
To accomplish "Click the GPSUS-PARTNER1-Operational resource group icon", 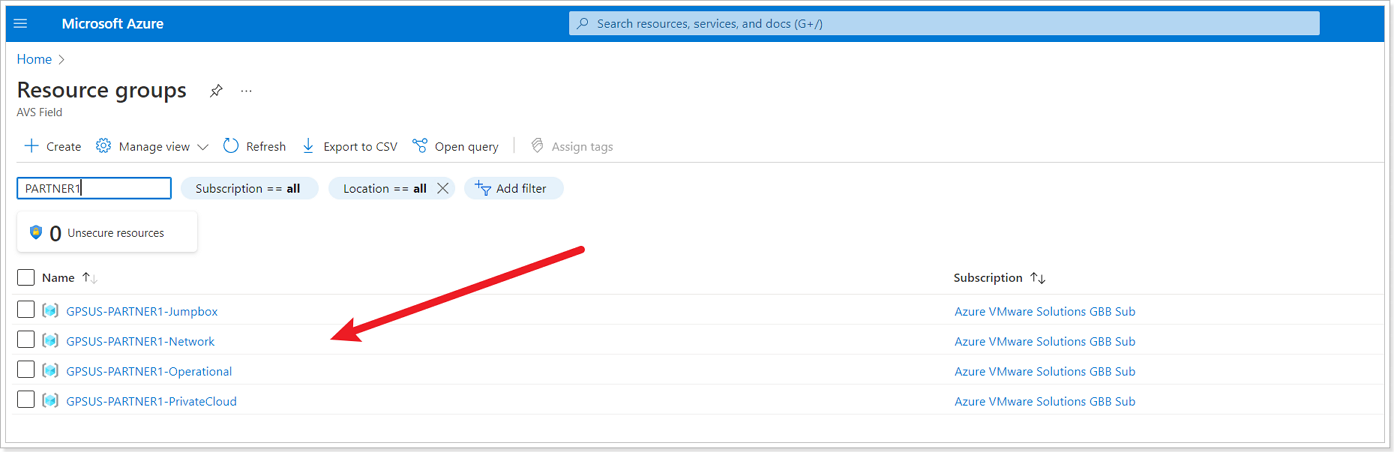I will (x=50, y=371).
